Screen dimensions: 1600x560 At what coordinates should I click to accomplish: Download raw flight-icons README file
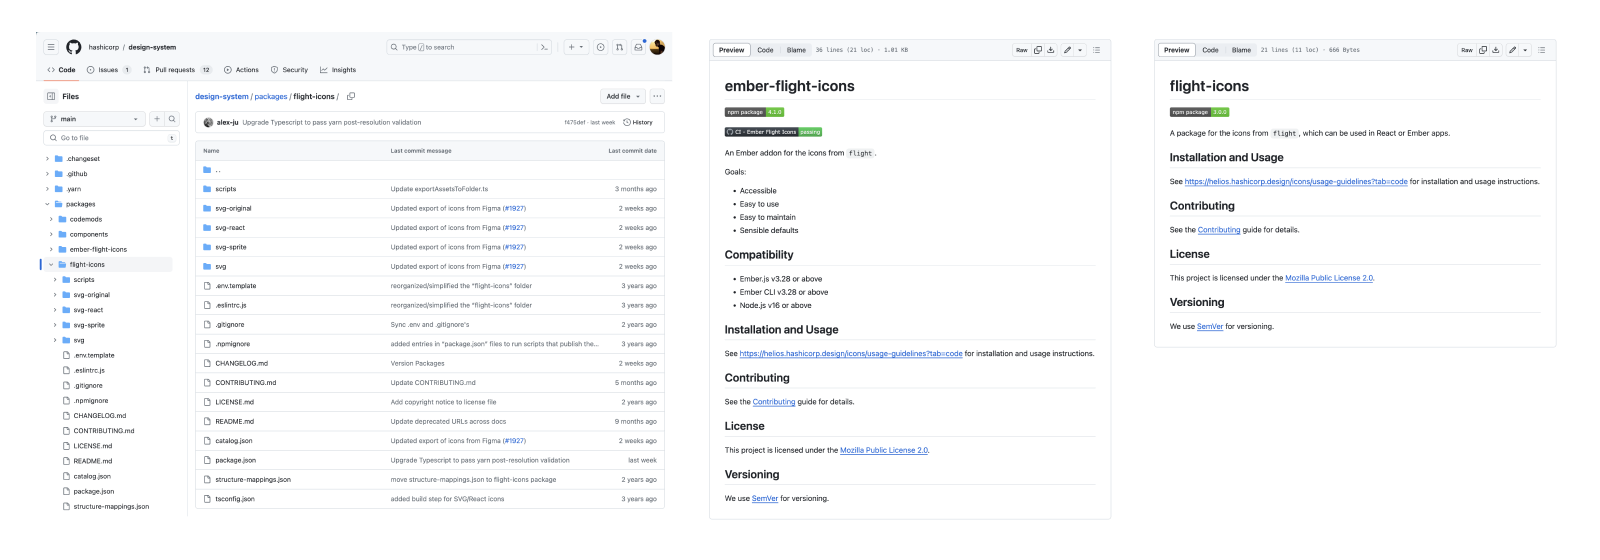coord(1496,50)
